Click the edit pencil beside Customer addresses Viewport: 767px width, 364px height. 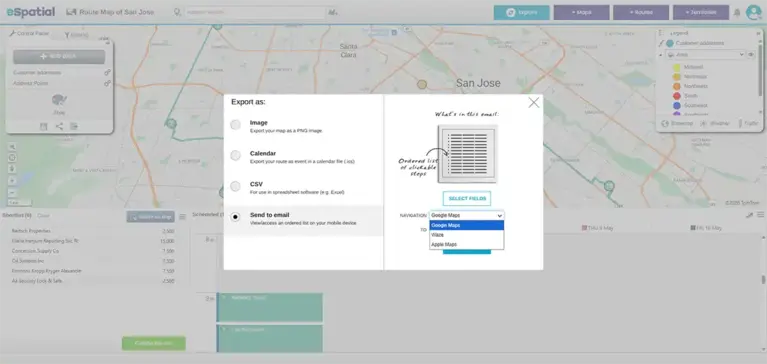[661, 44]
